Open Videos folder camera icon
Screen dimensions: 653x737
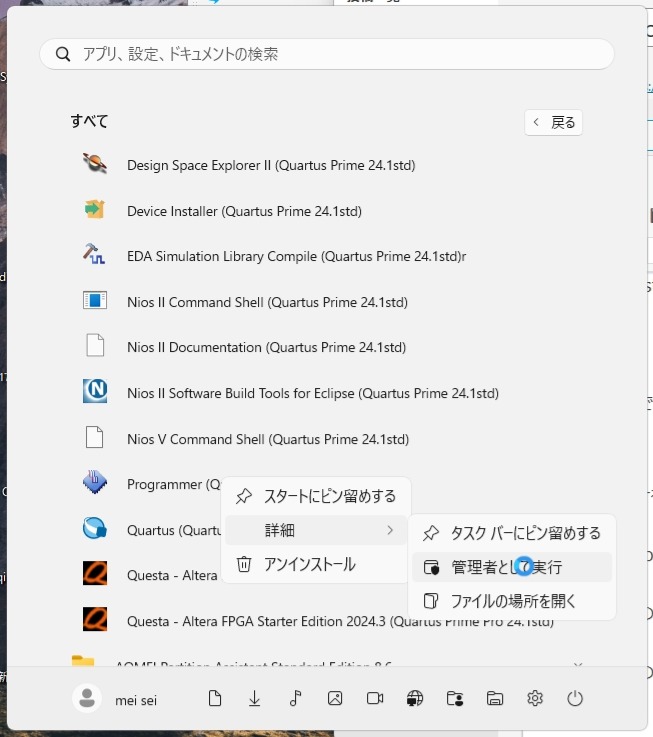pyautogui.click(x=375, y=698)
